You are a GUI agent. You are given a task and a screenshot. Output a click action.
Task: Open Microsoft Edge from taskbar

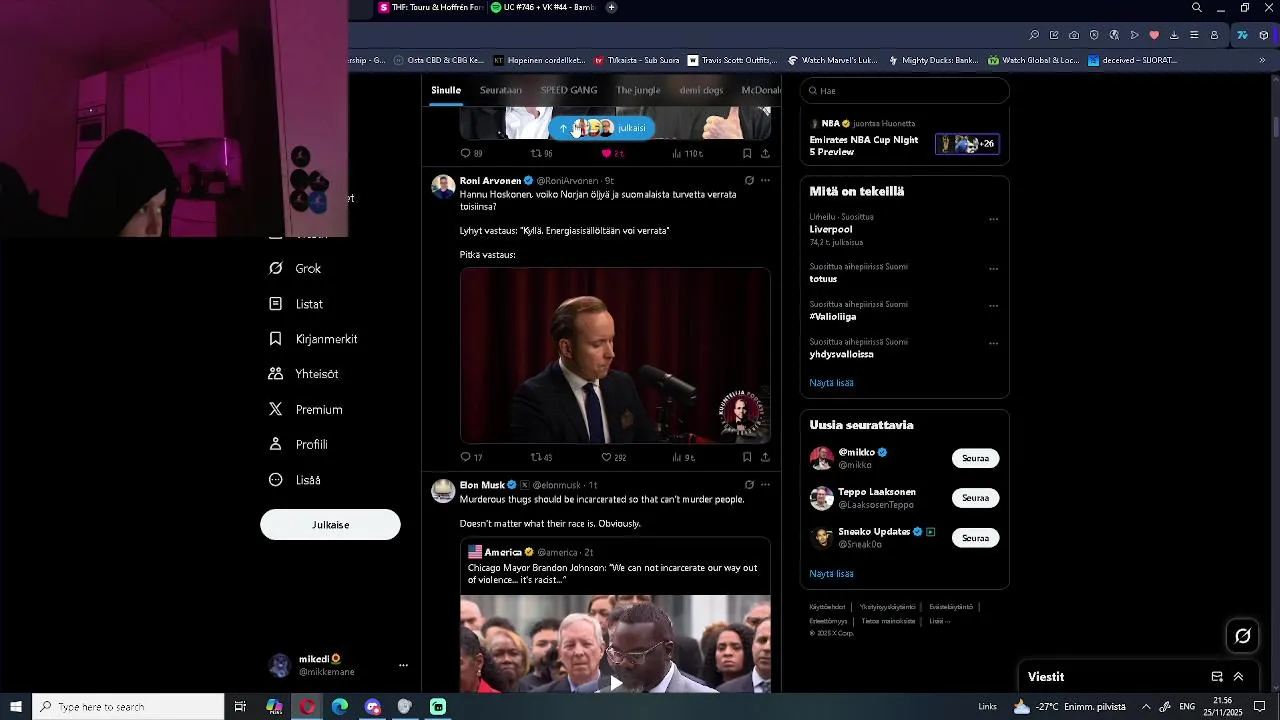point(340,707)
